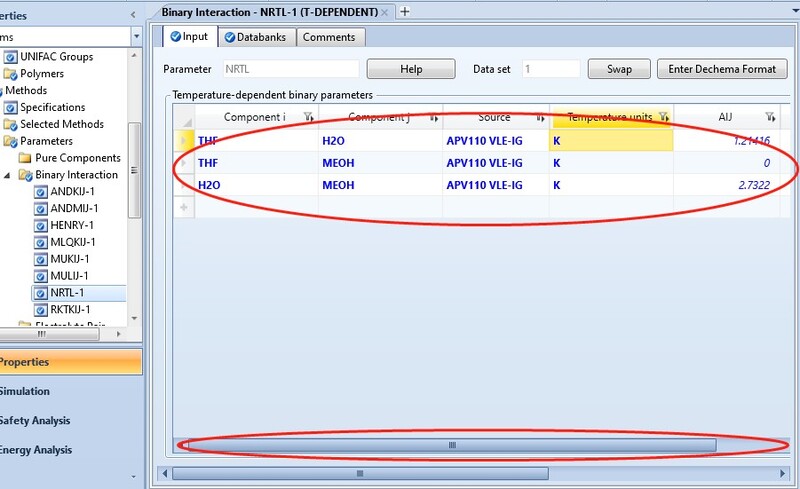This screenshot has height=489, width=800.
Task: Click the filter icon on AIJ column
Action: pos(770,117)
